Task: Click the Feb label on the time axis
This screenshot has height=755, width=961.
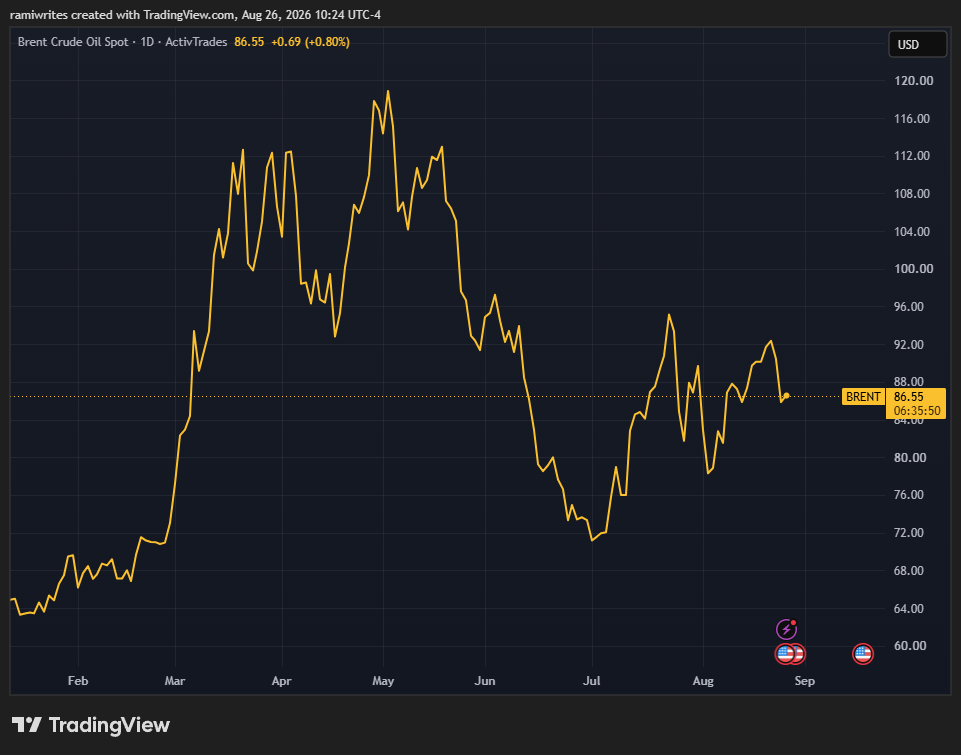Action: [78, 681]
